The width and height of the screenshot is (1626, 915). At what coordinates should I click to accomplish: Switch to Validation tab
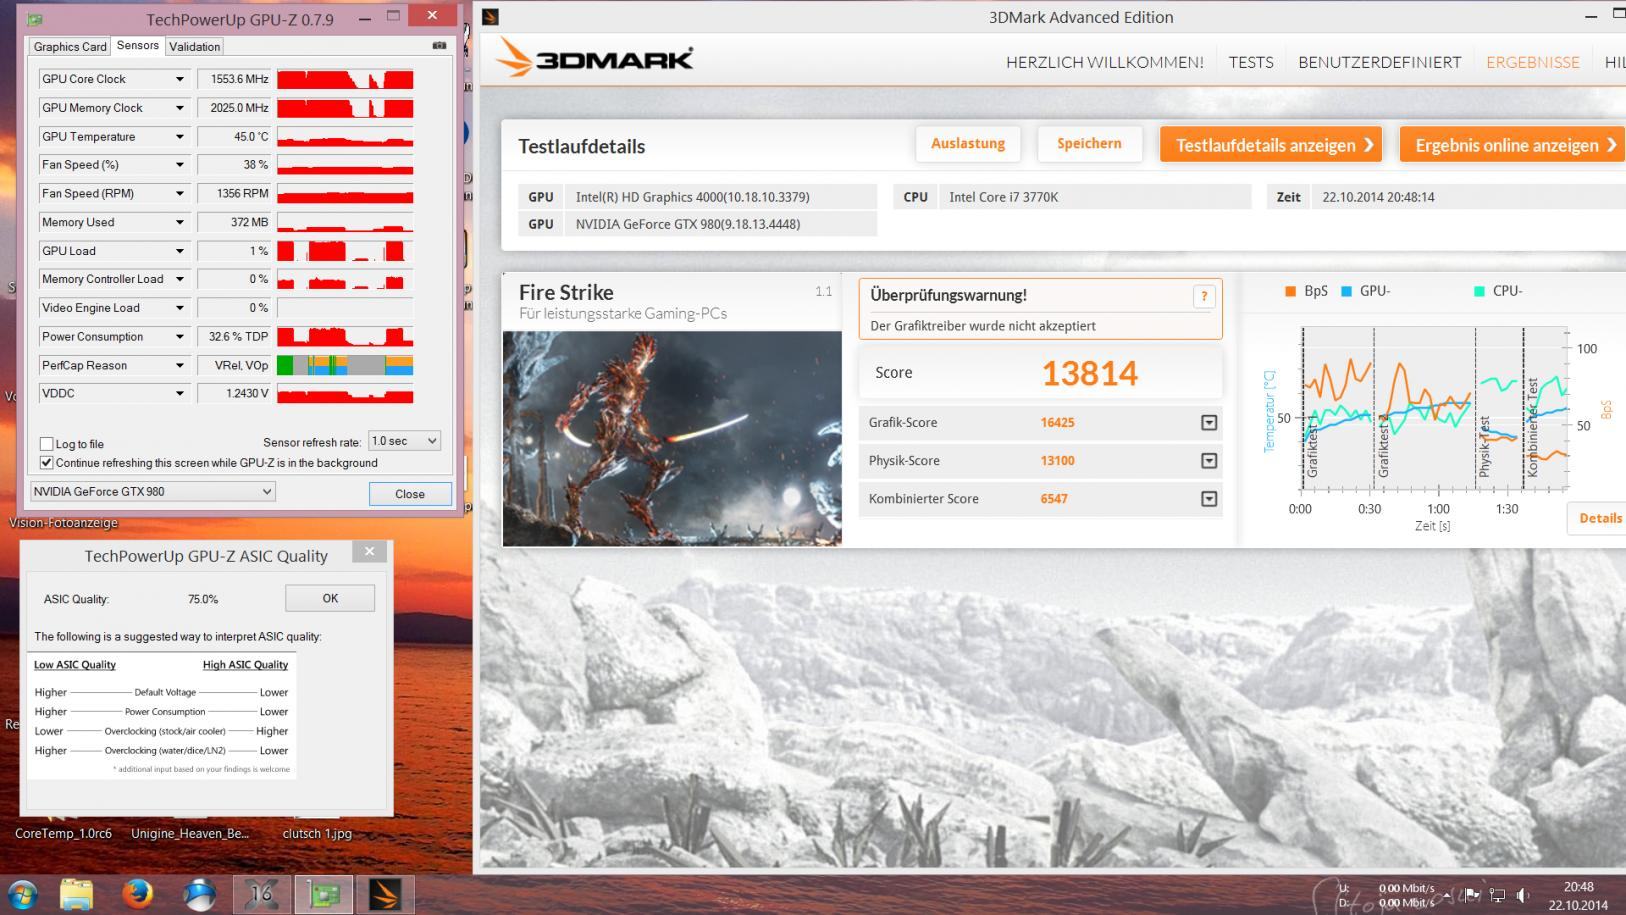(194, 47)
